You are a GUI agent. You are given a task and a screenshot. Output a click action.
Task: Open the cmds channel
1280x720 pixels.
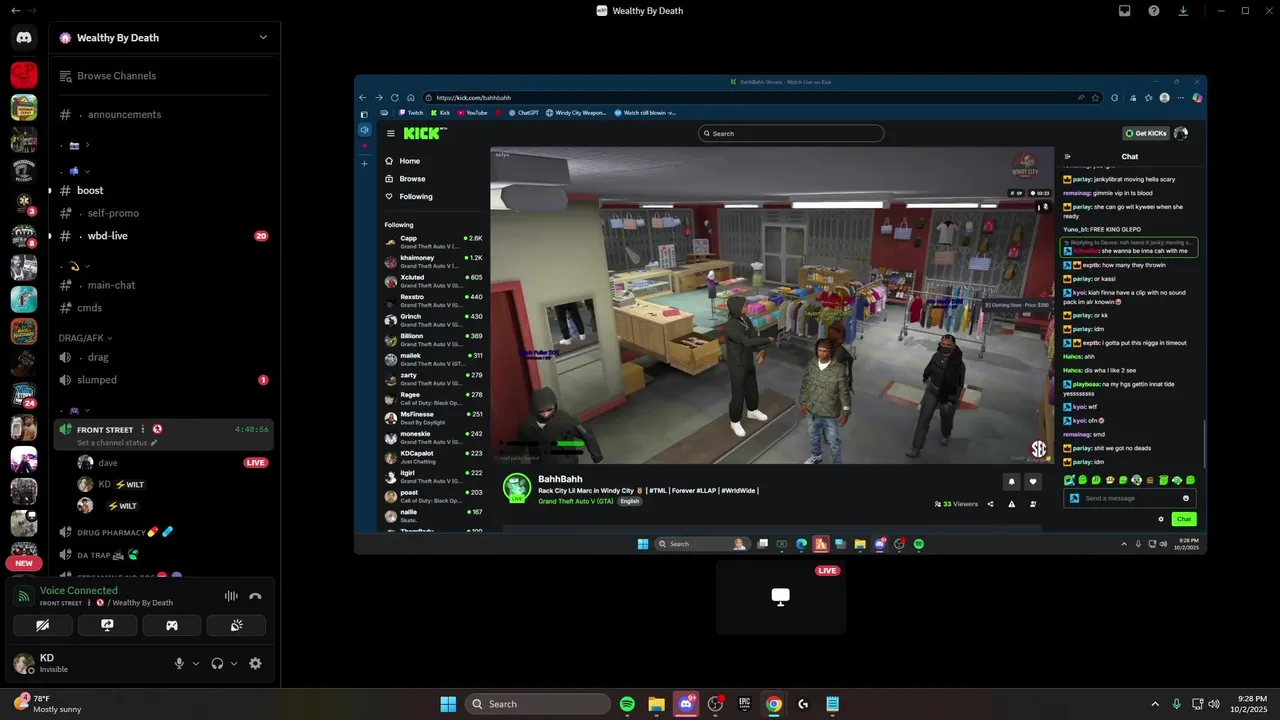coord(165,308)
